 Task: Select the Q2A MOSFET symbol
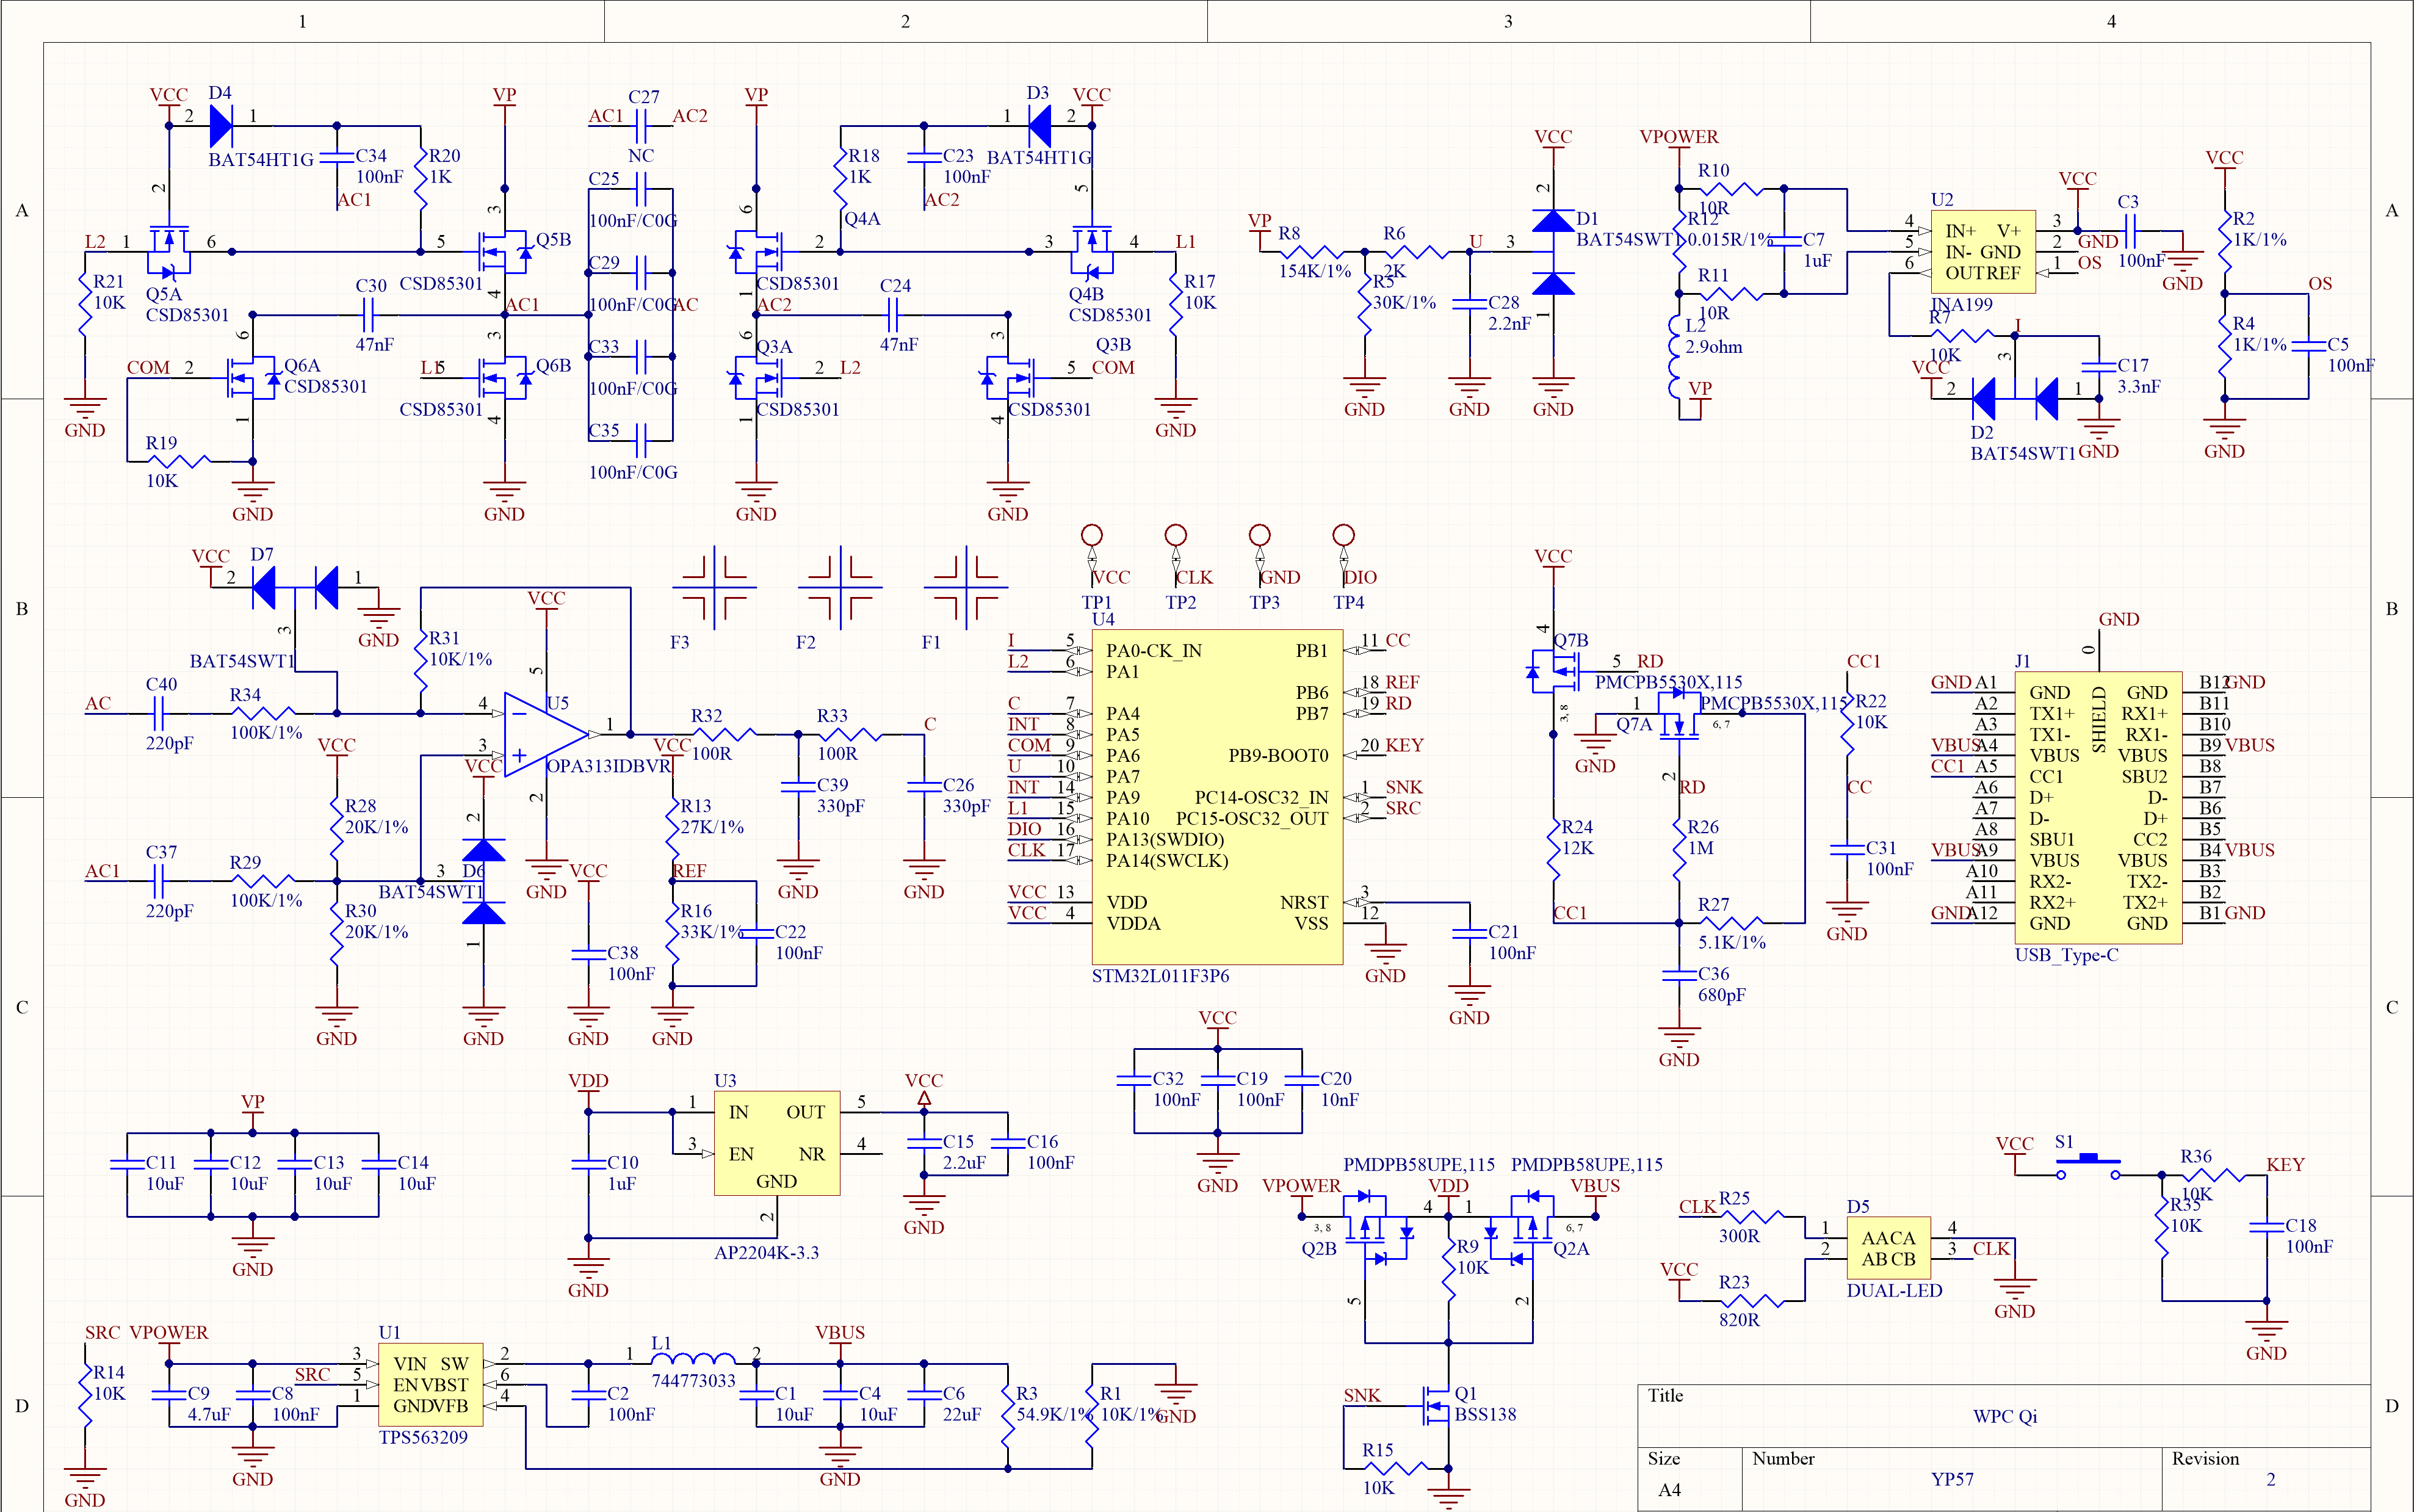(1522, 1228)
